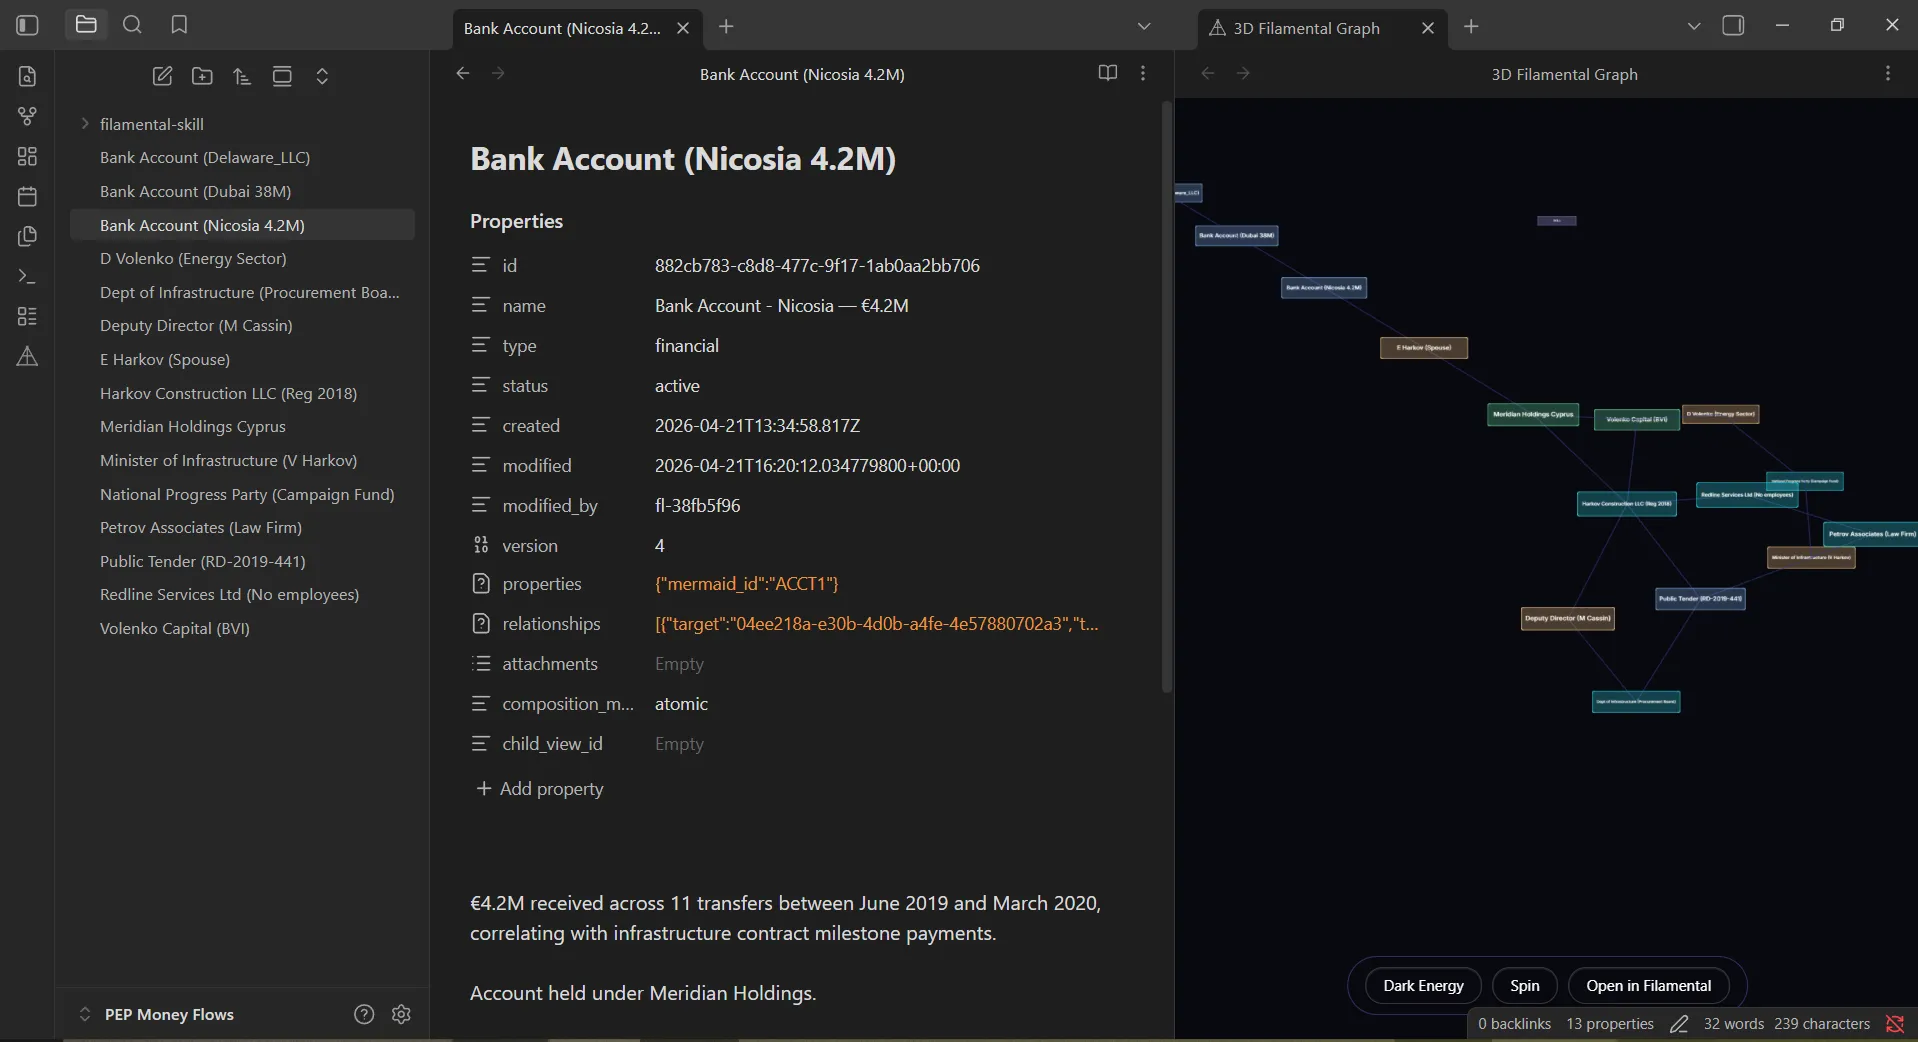Image resolution: width=1918 pixels, height=1042 pixels.
Task: Select the 3D Filamental Graph tab
Action: [x=1306, y=28]
